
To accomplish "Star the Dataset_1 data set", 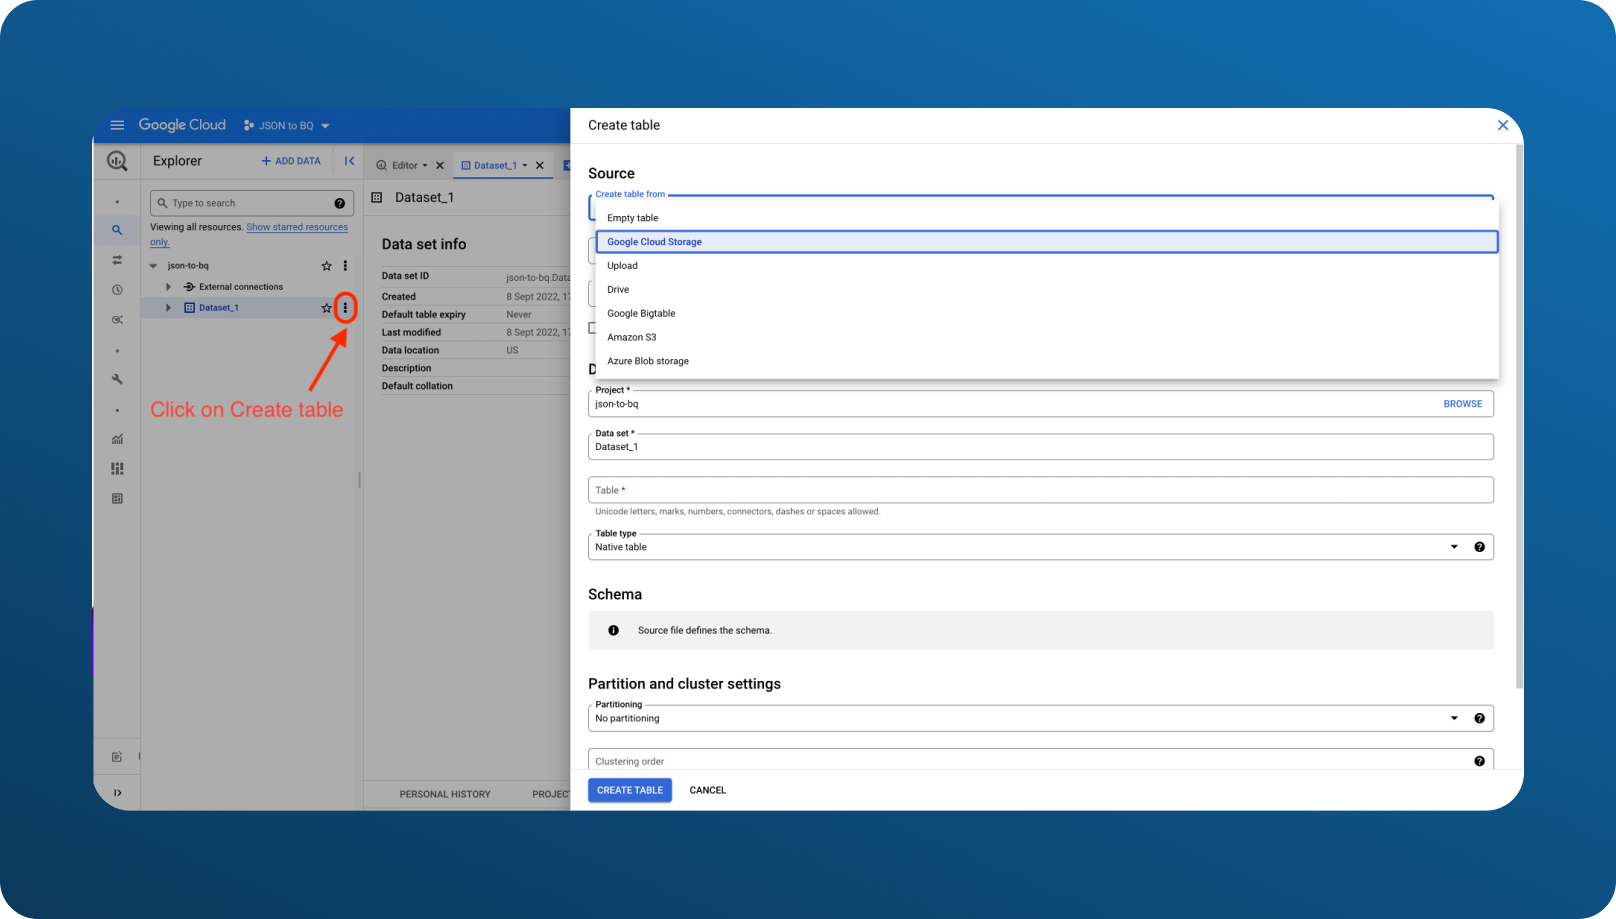I will [x=326, y=308].
